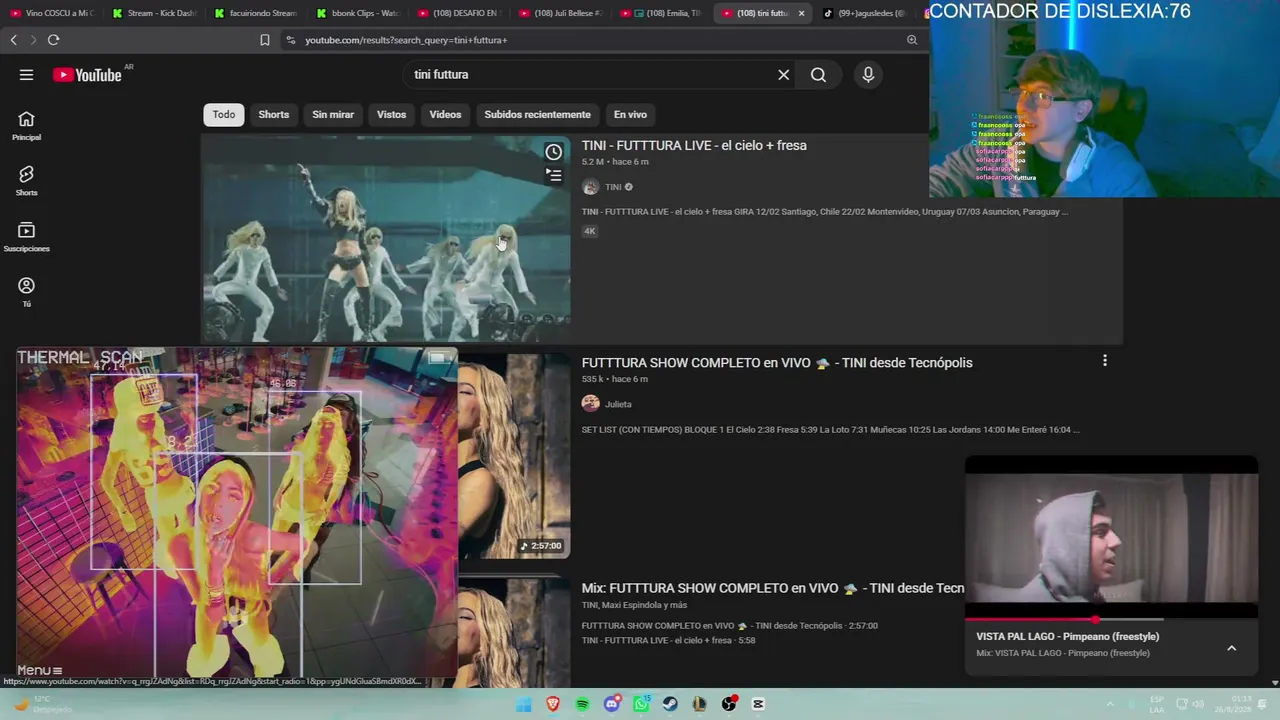Open the site settings icon beside URL
Viewport: 1280px width, 720px height.
(291, 40)
